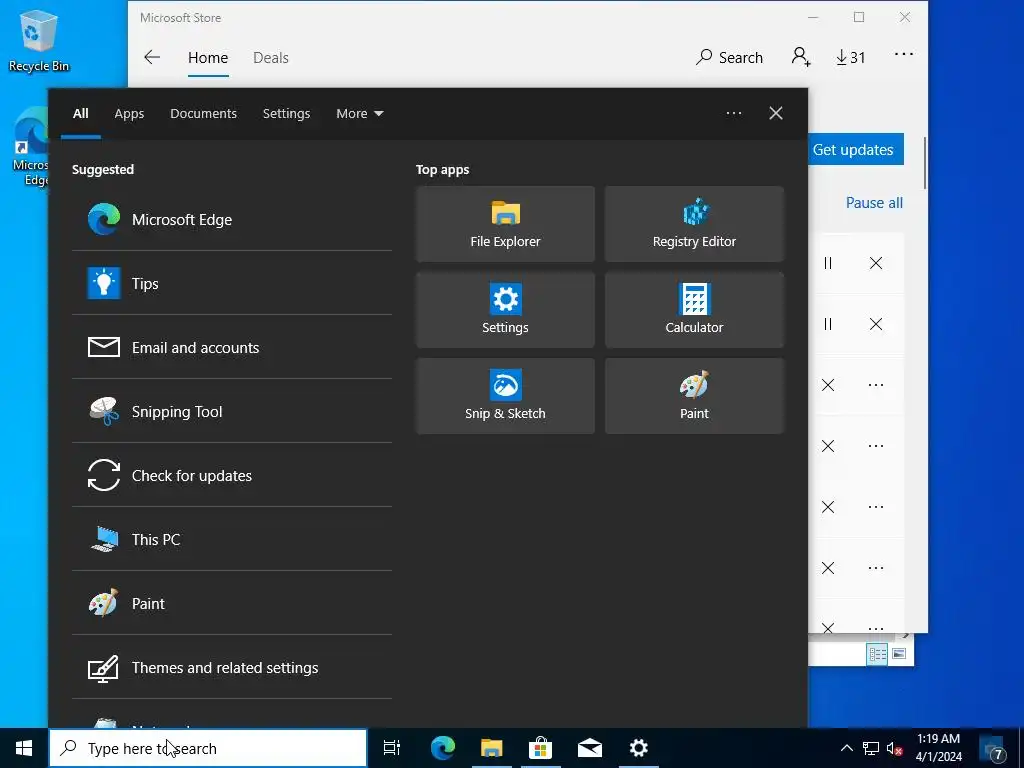Image resolution: width=1024 pixels, height=768 pixels.
Task: Close the search panel
Action: click(776, 114)
